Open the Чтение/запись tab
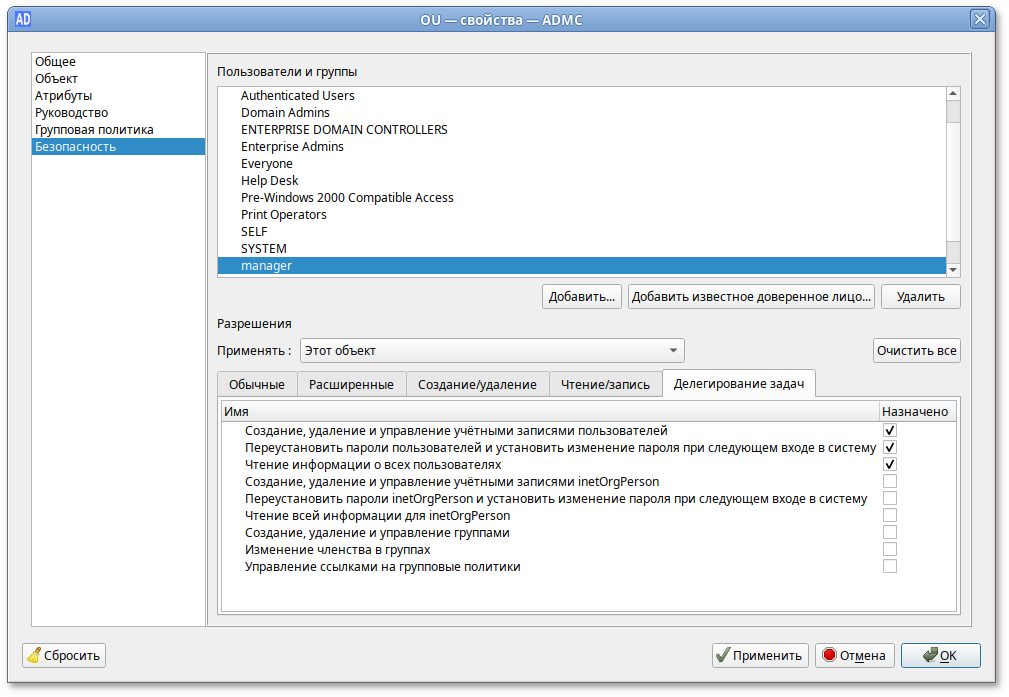Screen dimensions: 1009x697 click(606, 384)
